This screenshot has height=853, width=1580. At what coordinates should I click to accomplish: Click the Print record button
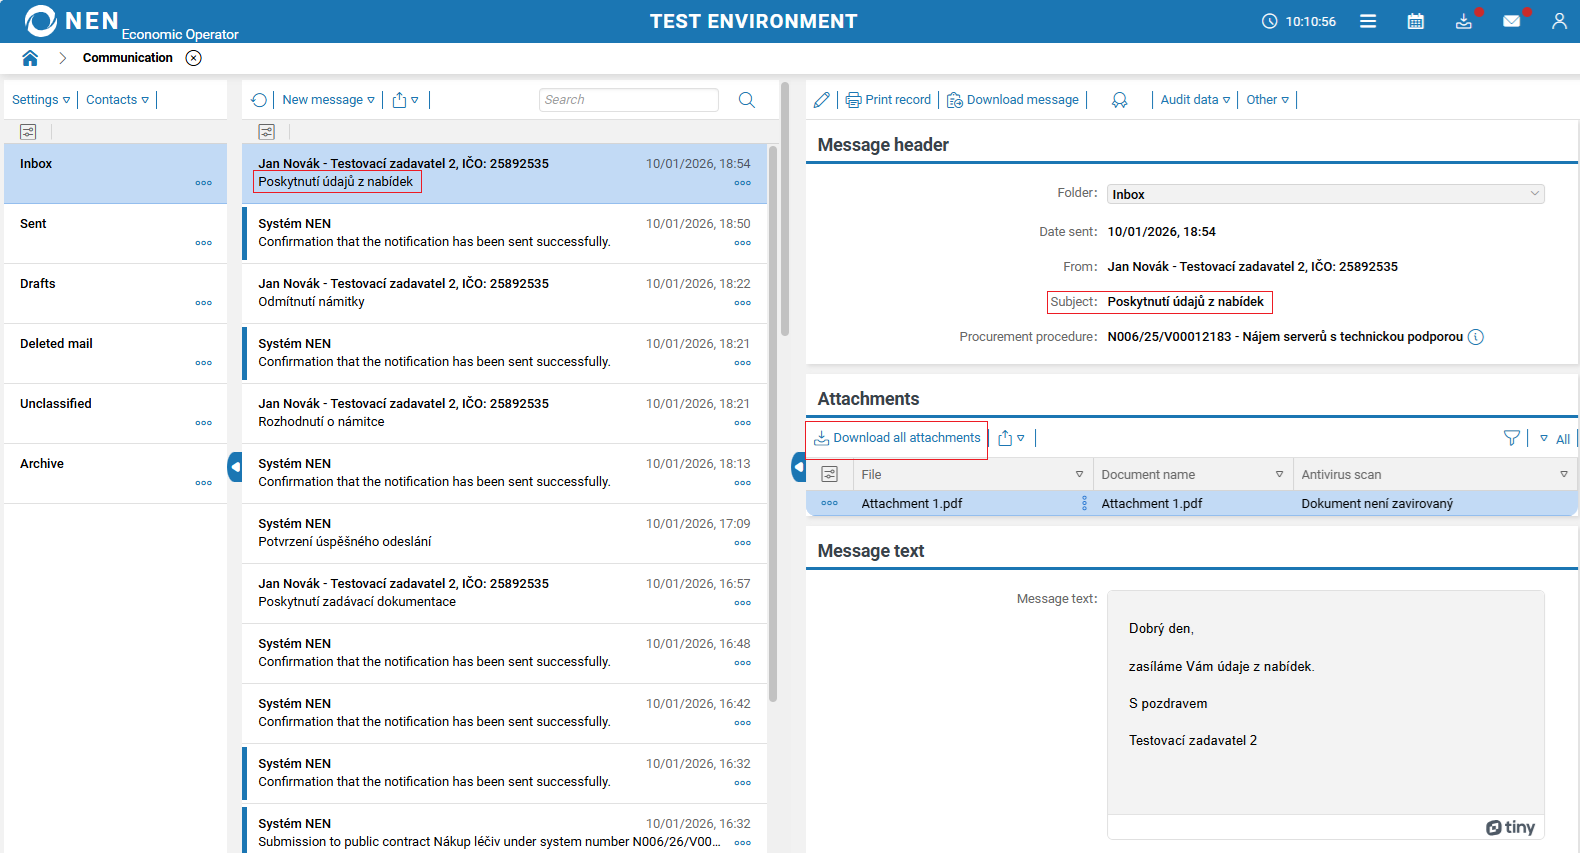tap(888, 100)
